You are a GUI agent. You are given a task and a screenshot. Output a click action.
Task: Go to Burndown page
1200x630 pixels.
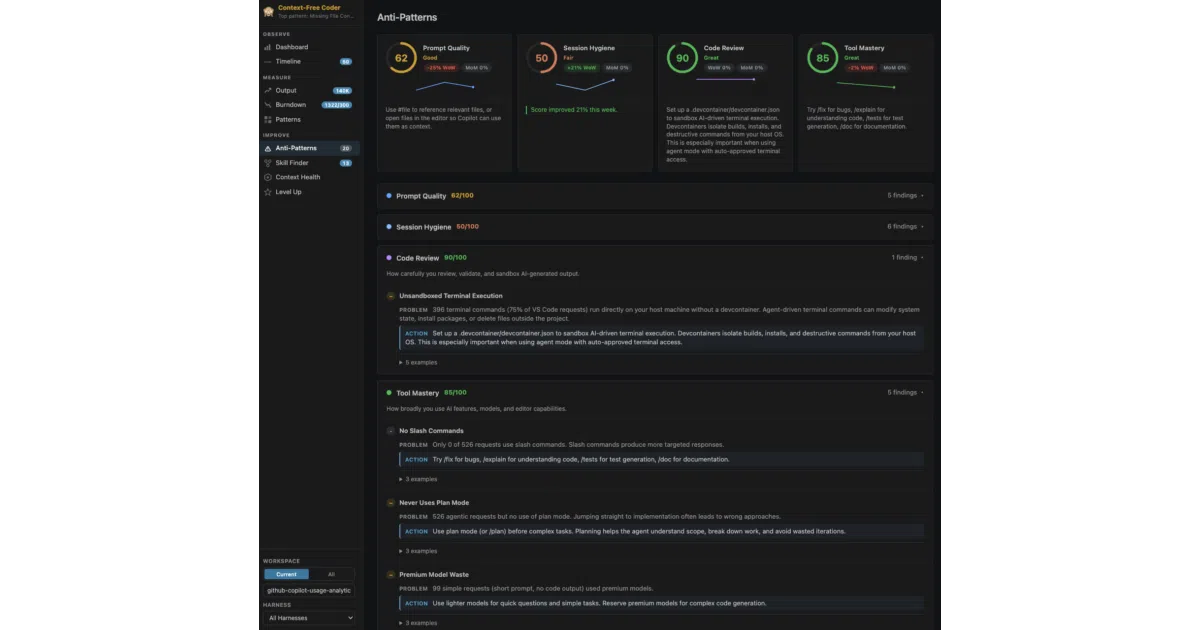click(308, 105)
